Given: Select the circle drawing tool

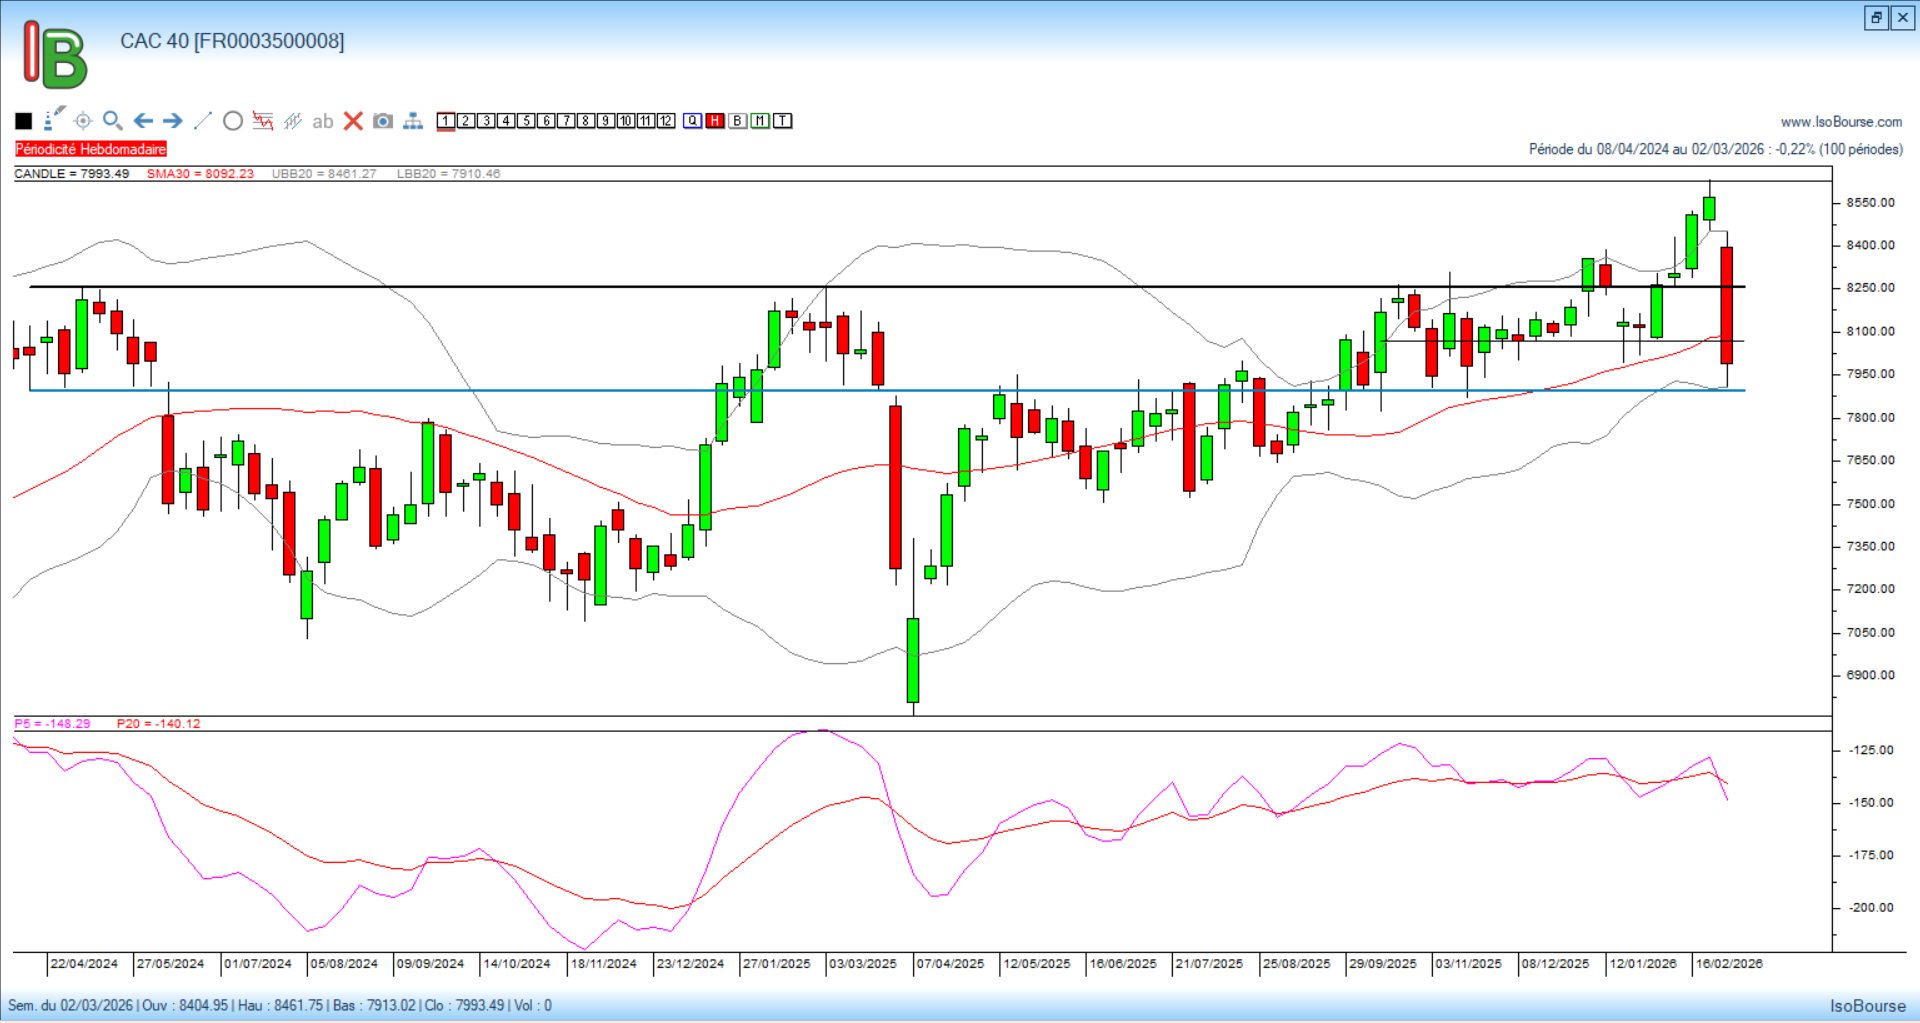Looking at the screenshot, I should [x=233, y=121].
